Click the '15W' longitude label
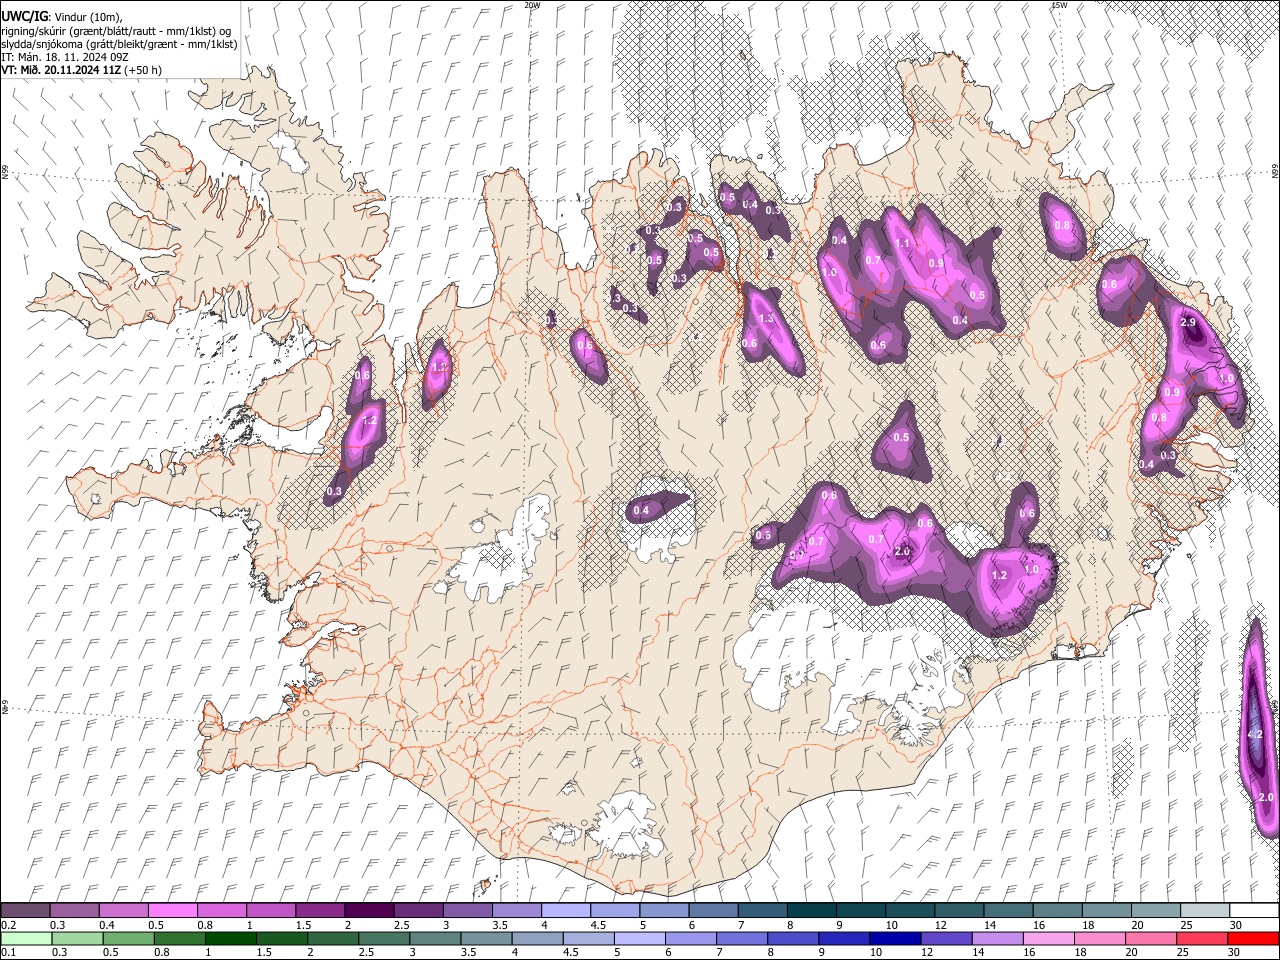 point(1059,5)
